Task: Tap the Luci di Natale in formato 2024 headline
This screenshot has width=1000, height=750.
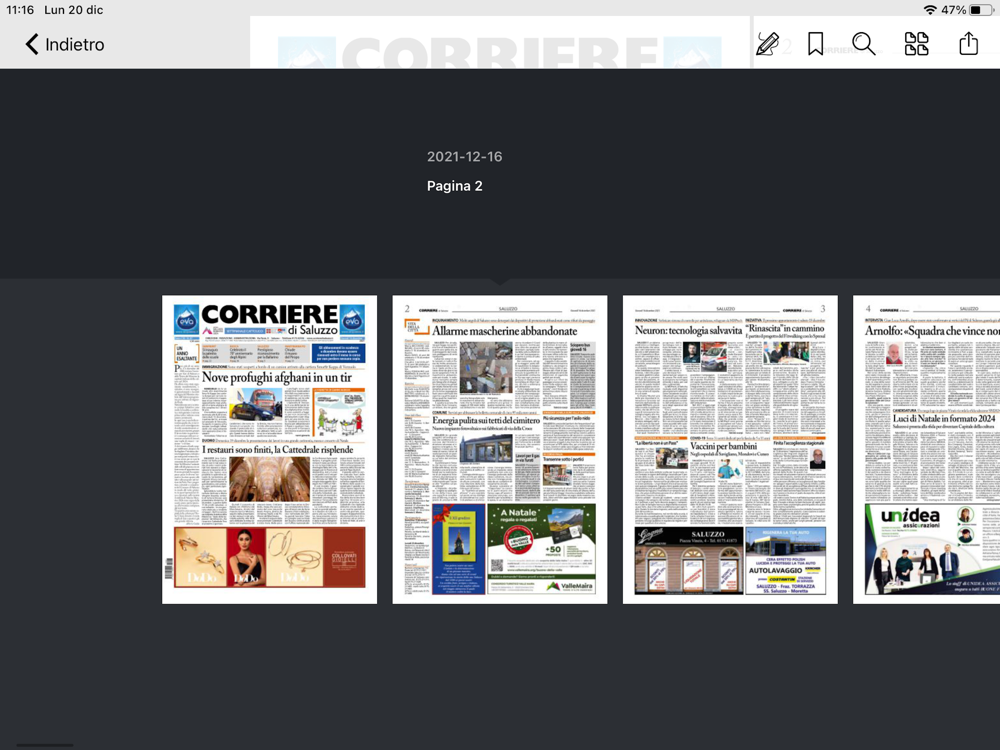Action: tap(943, 418)
